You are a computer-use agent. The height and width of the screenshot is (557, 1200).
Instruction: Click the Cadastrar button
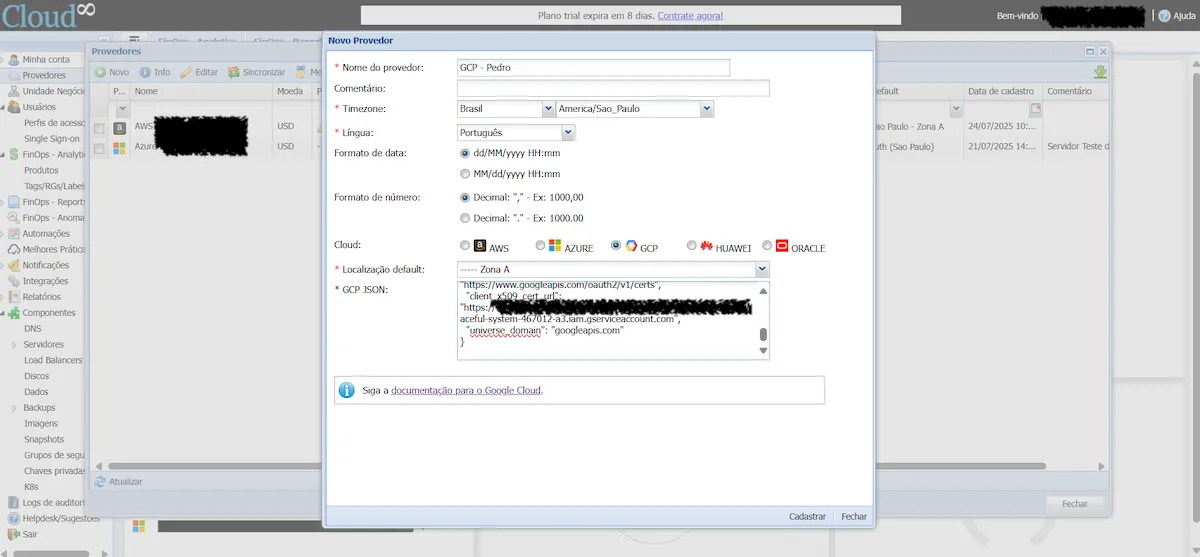(807, 516)
